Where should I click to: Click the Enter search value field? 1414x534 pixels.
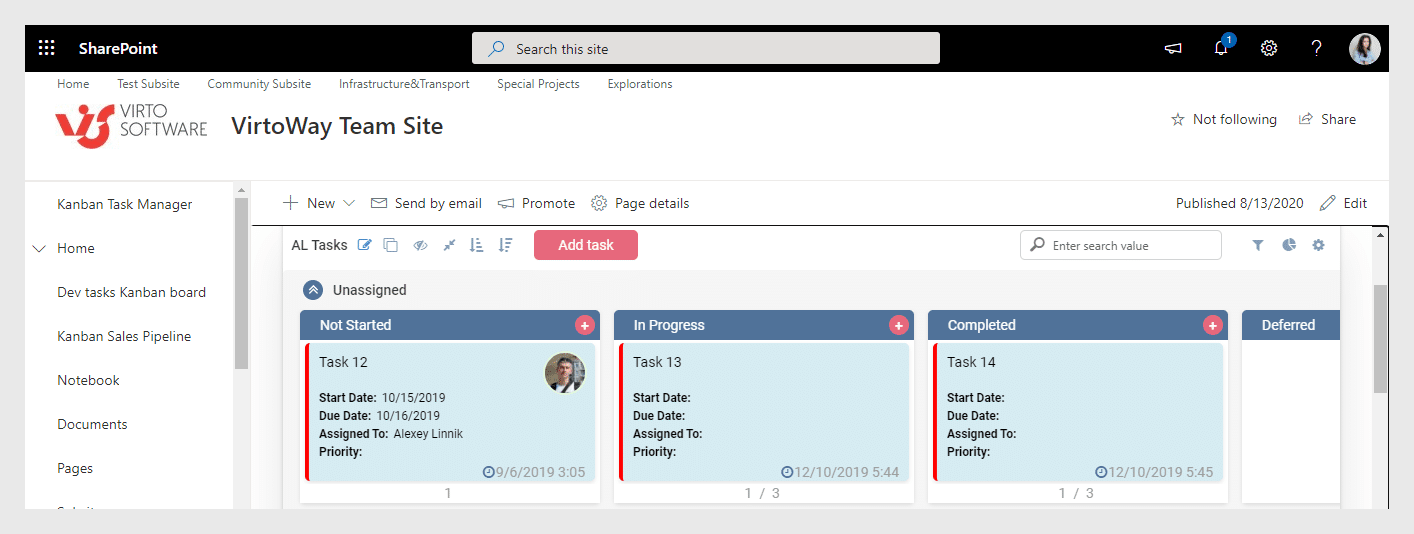(1121, 245)
